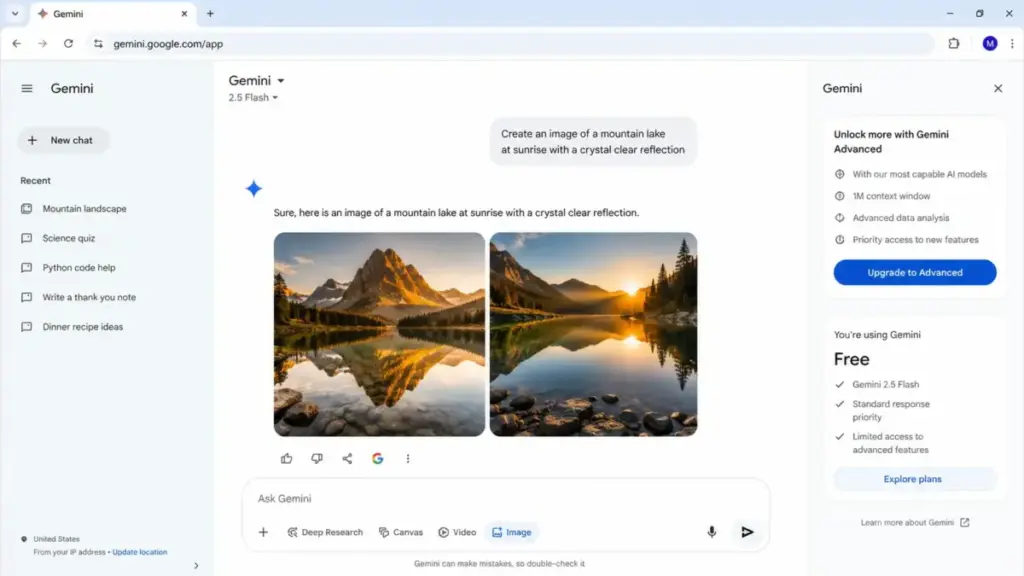
Task: Click the thumbs up good response icon
Action: point(287,458)
